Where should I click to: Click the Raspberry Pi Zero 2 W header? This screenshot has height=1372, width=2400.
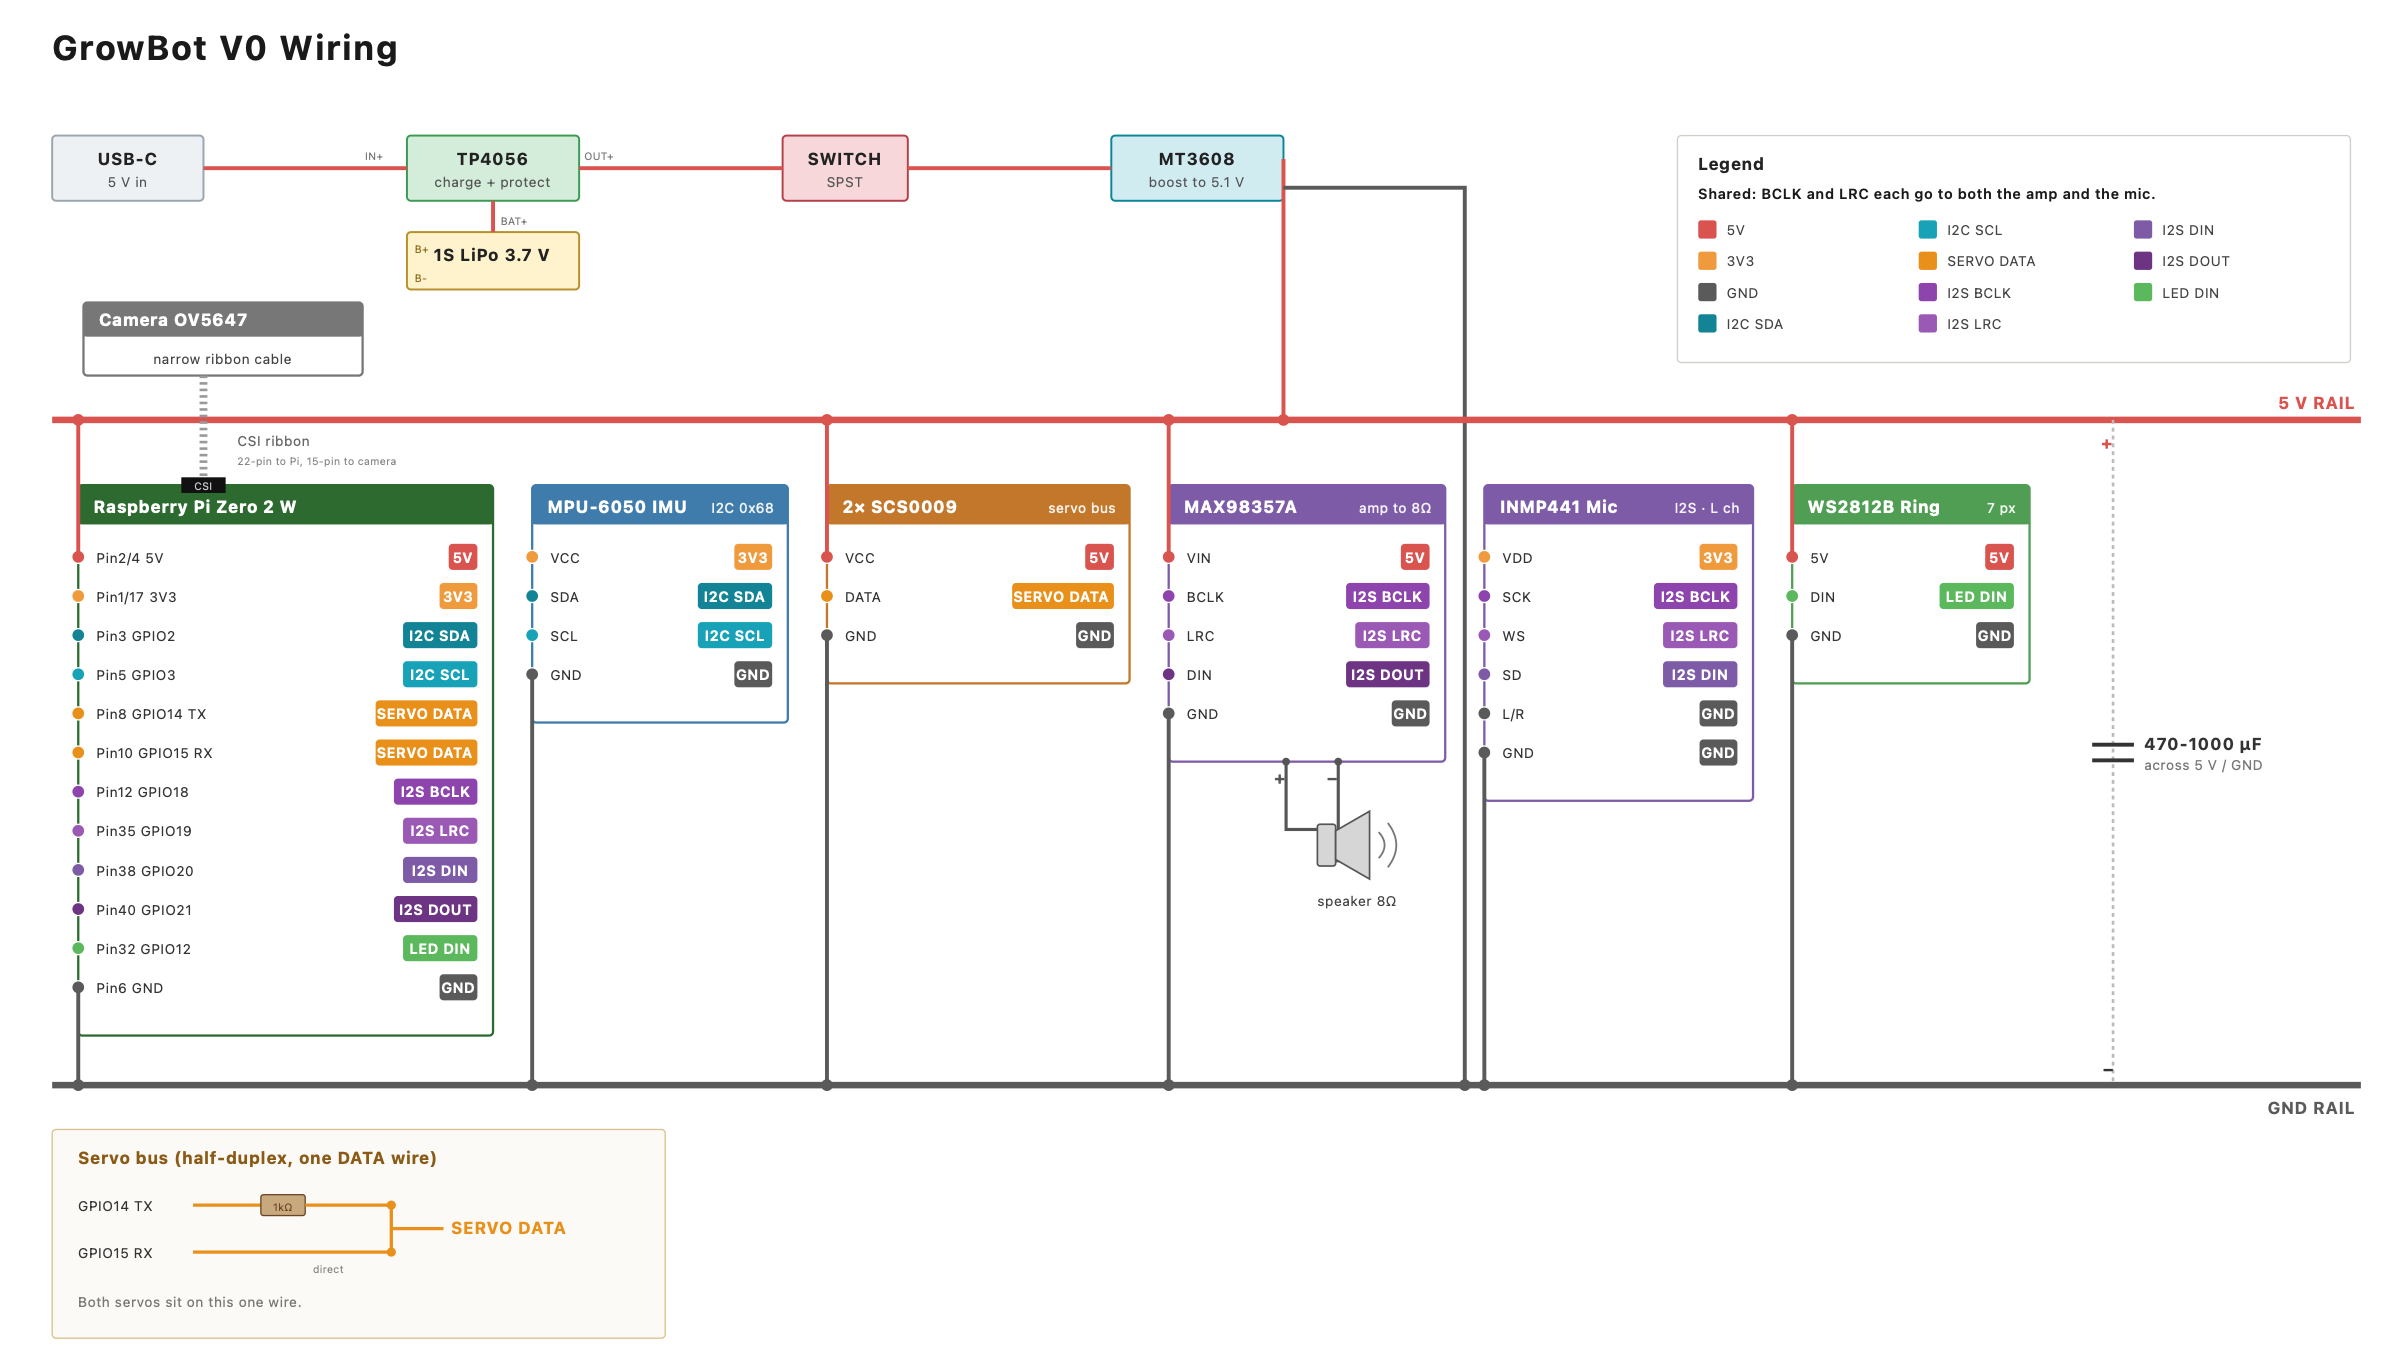(286, 506)
